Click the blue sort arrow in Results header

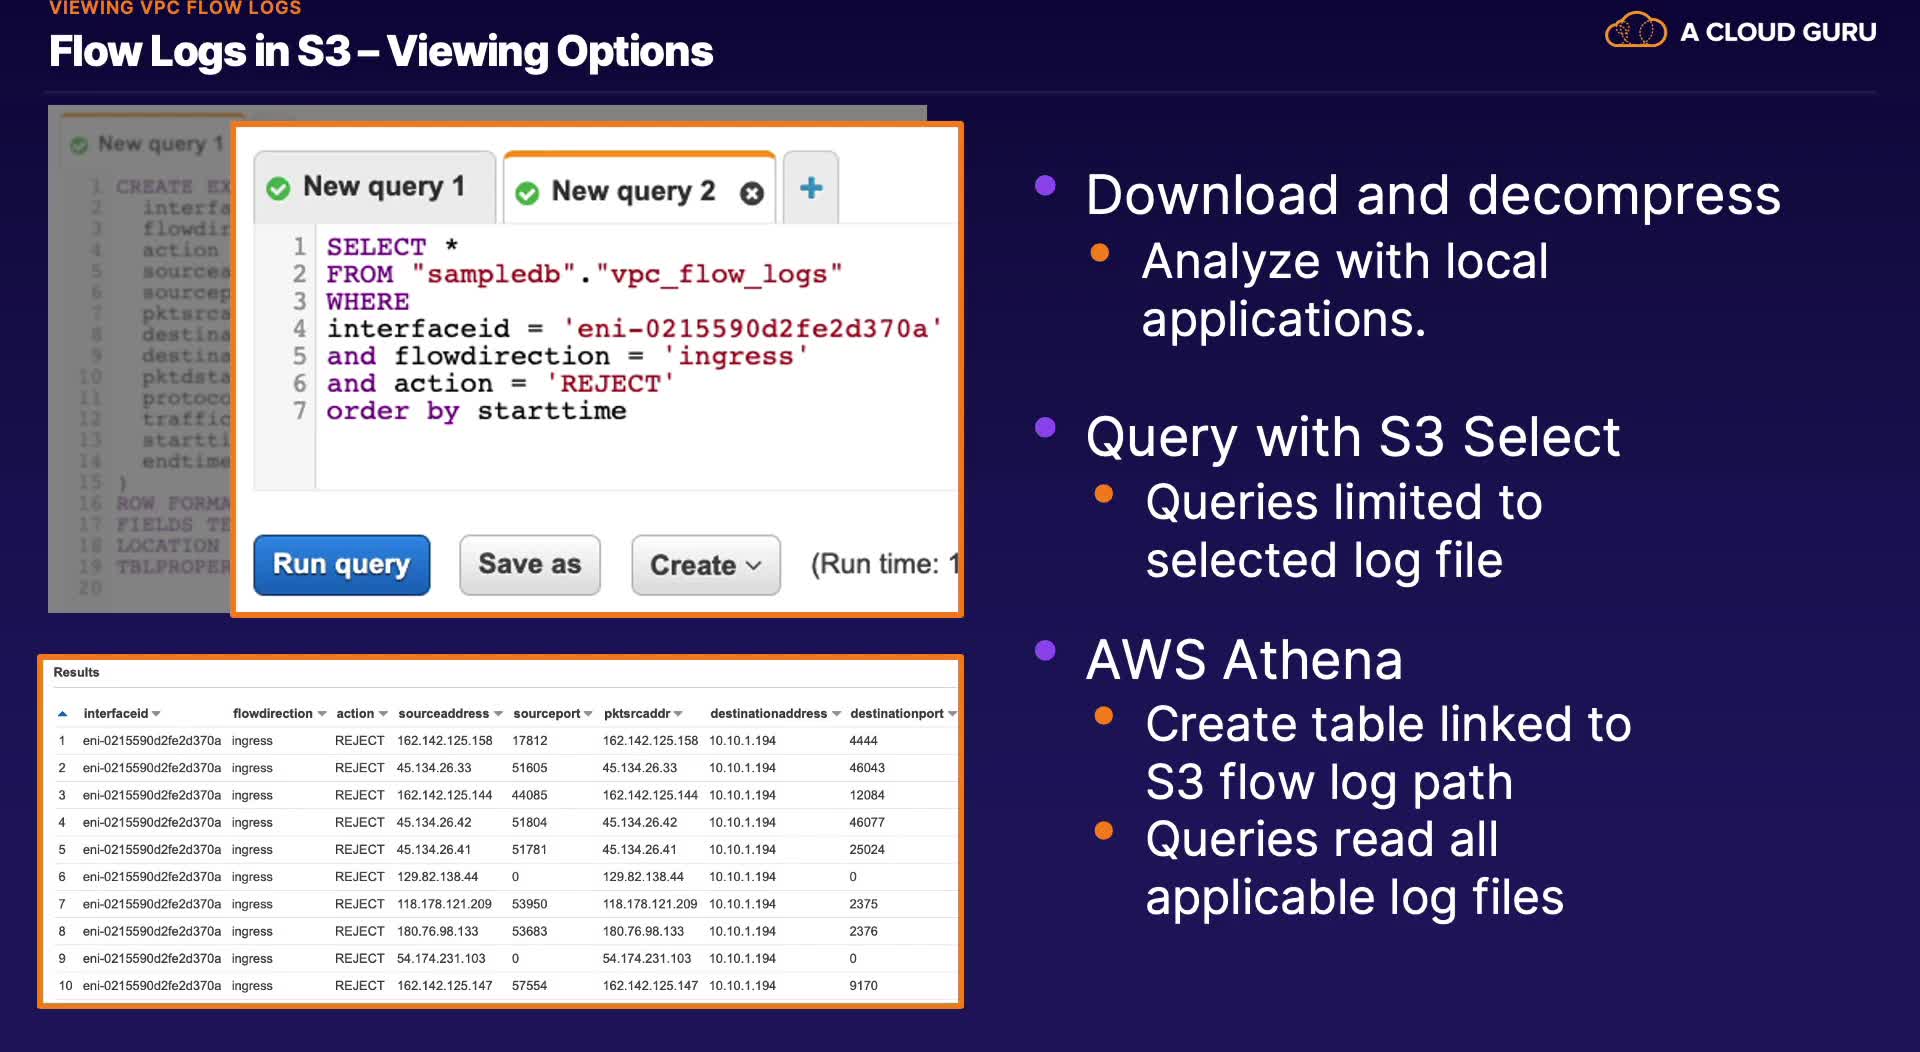tap(62, 714)
